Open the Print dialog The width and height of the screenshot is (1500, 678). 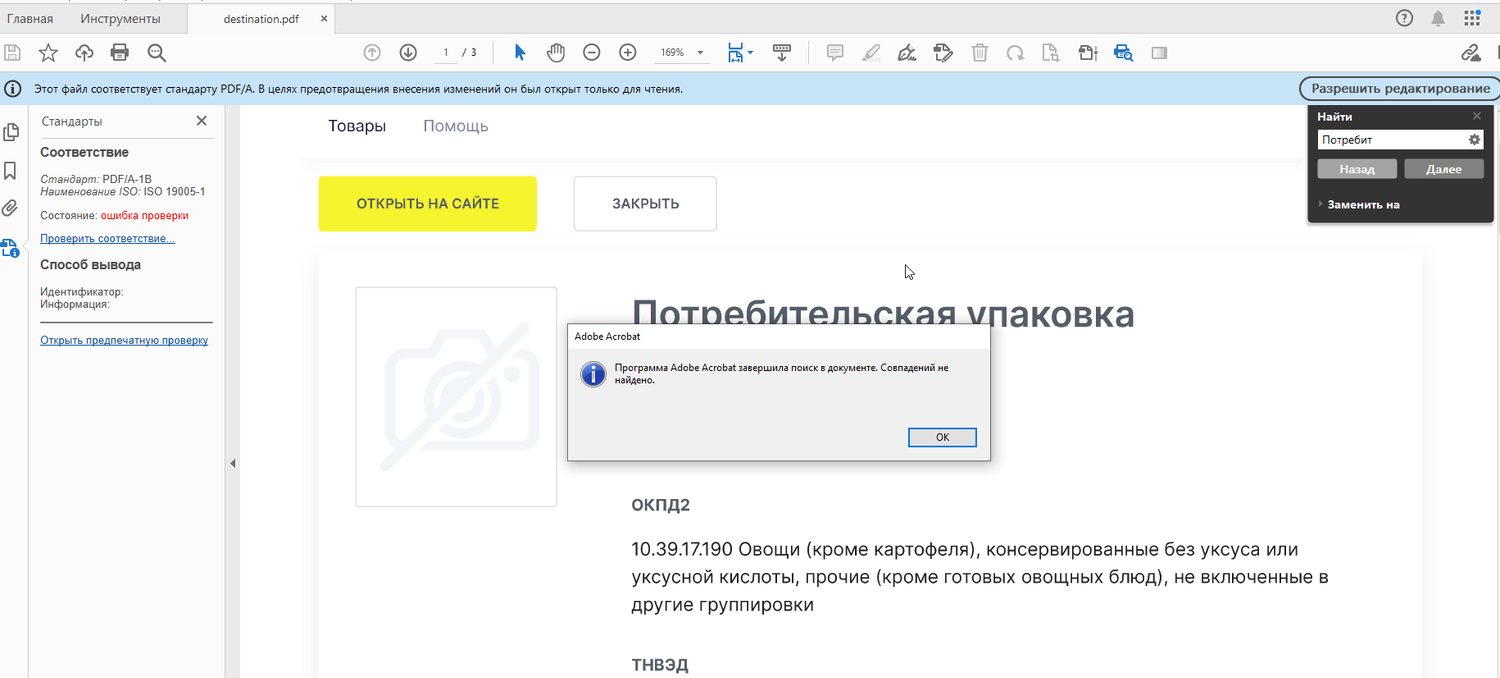pyautogui.click(x=119, y=52)
